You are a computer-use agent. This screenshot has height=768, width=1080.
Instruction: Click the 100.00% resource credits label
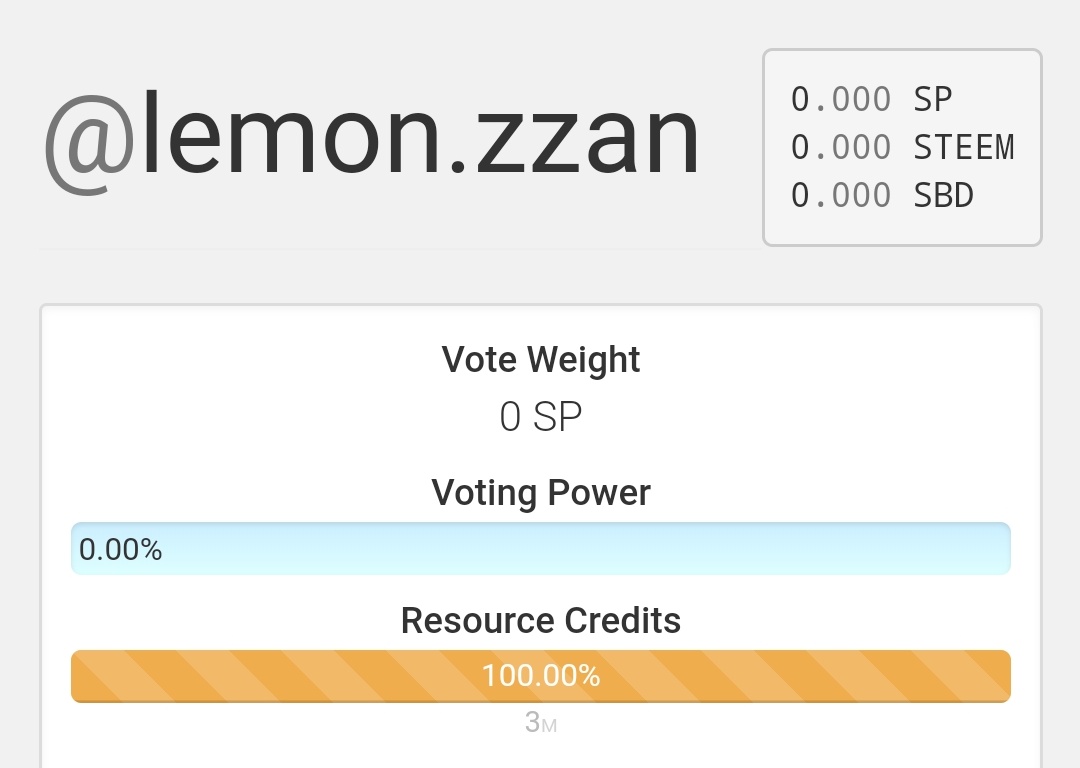pyautogui.click(x=541, y=676)
